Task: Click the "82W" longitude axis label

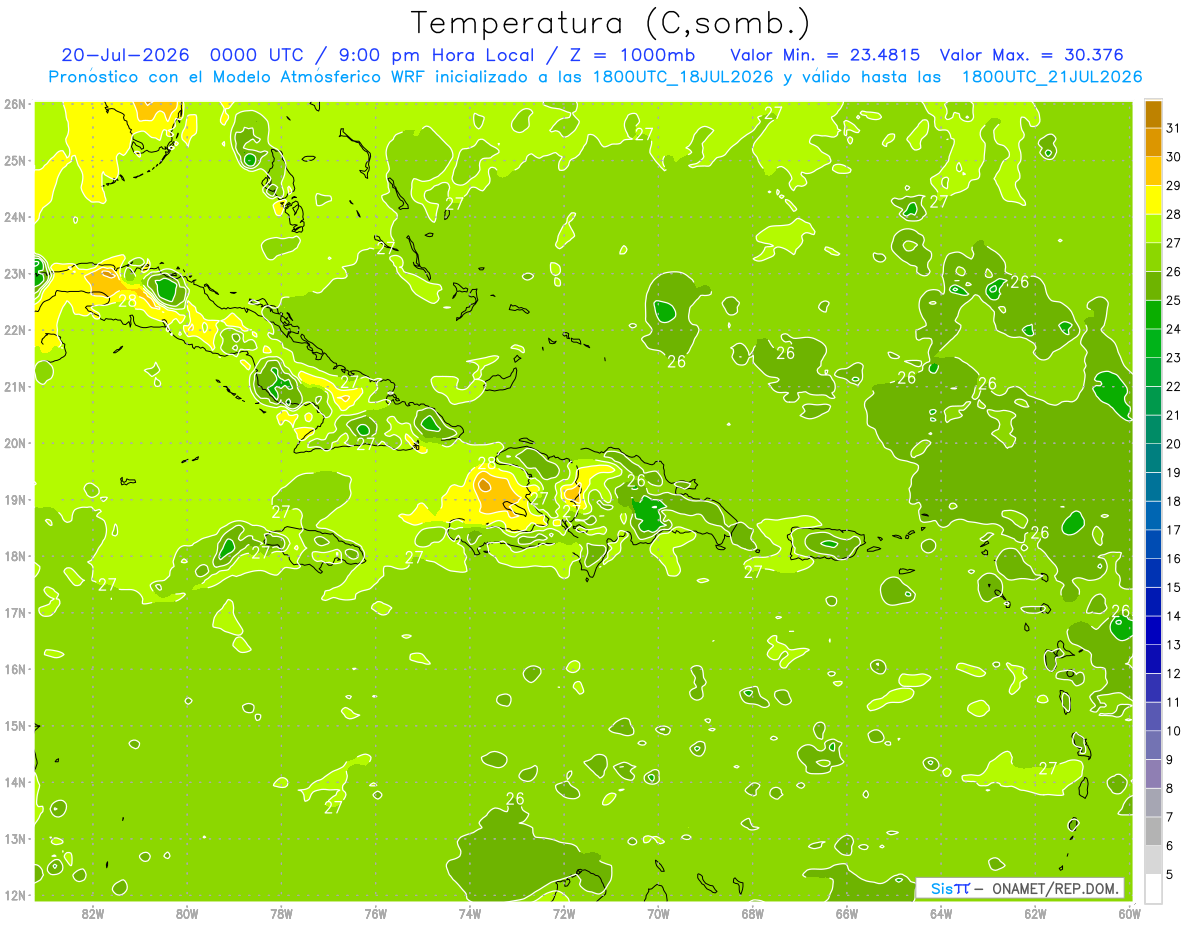Action: pos(93,913)
